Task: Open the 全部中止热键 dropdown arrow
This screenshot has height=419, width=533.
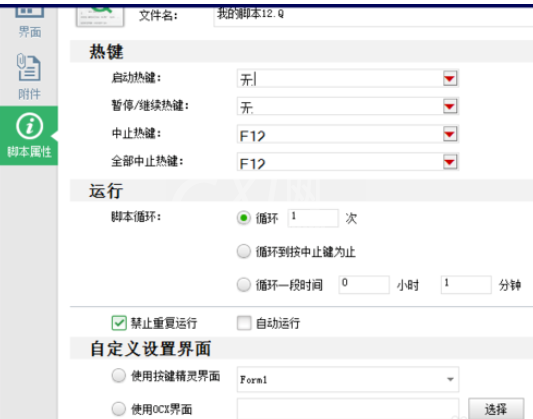Action: tap(450, 162)
